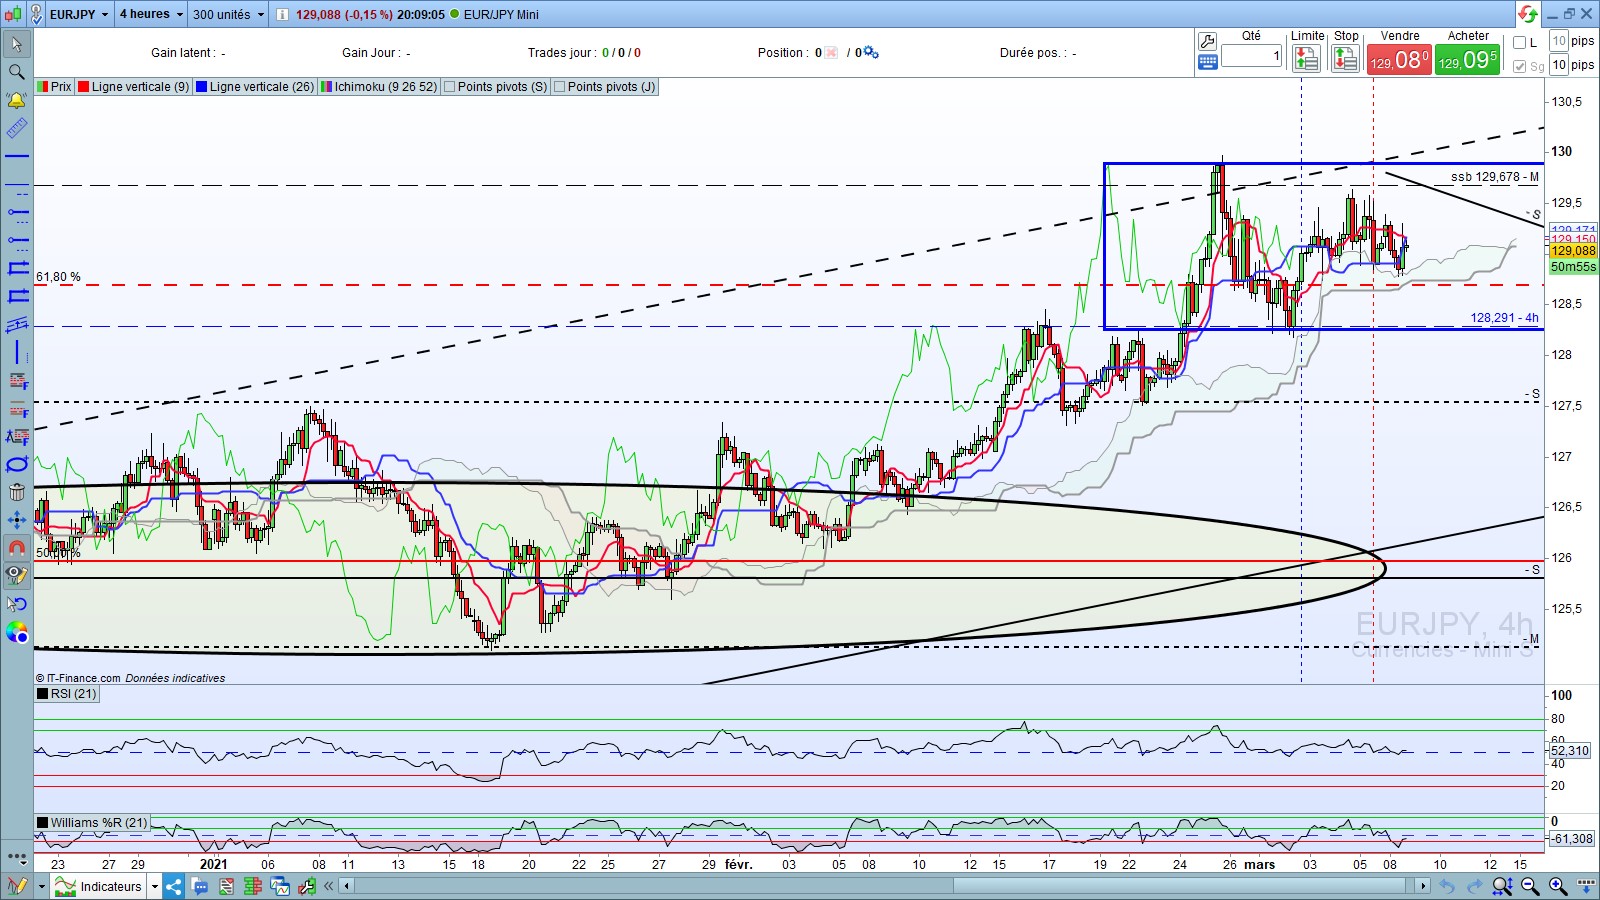Click the trash can delete tool

coord(17,491)
